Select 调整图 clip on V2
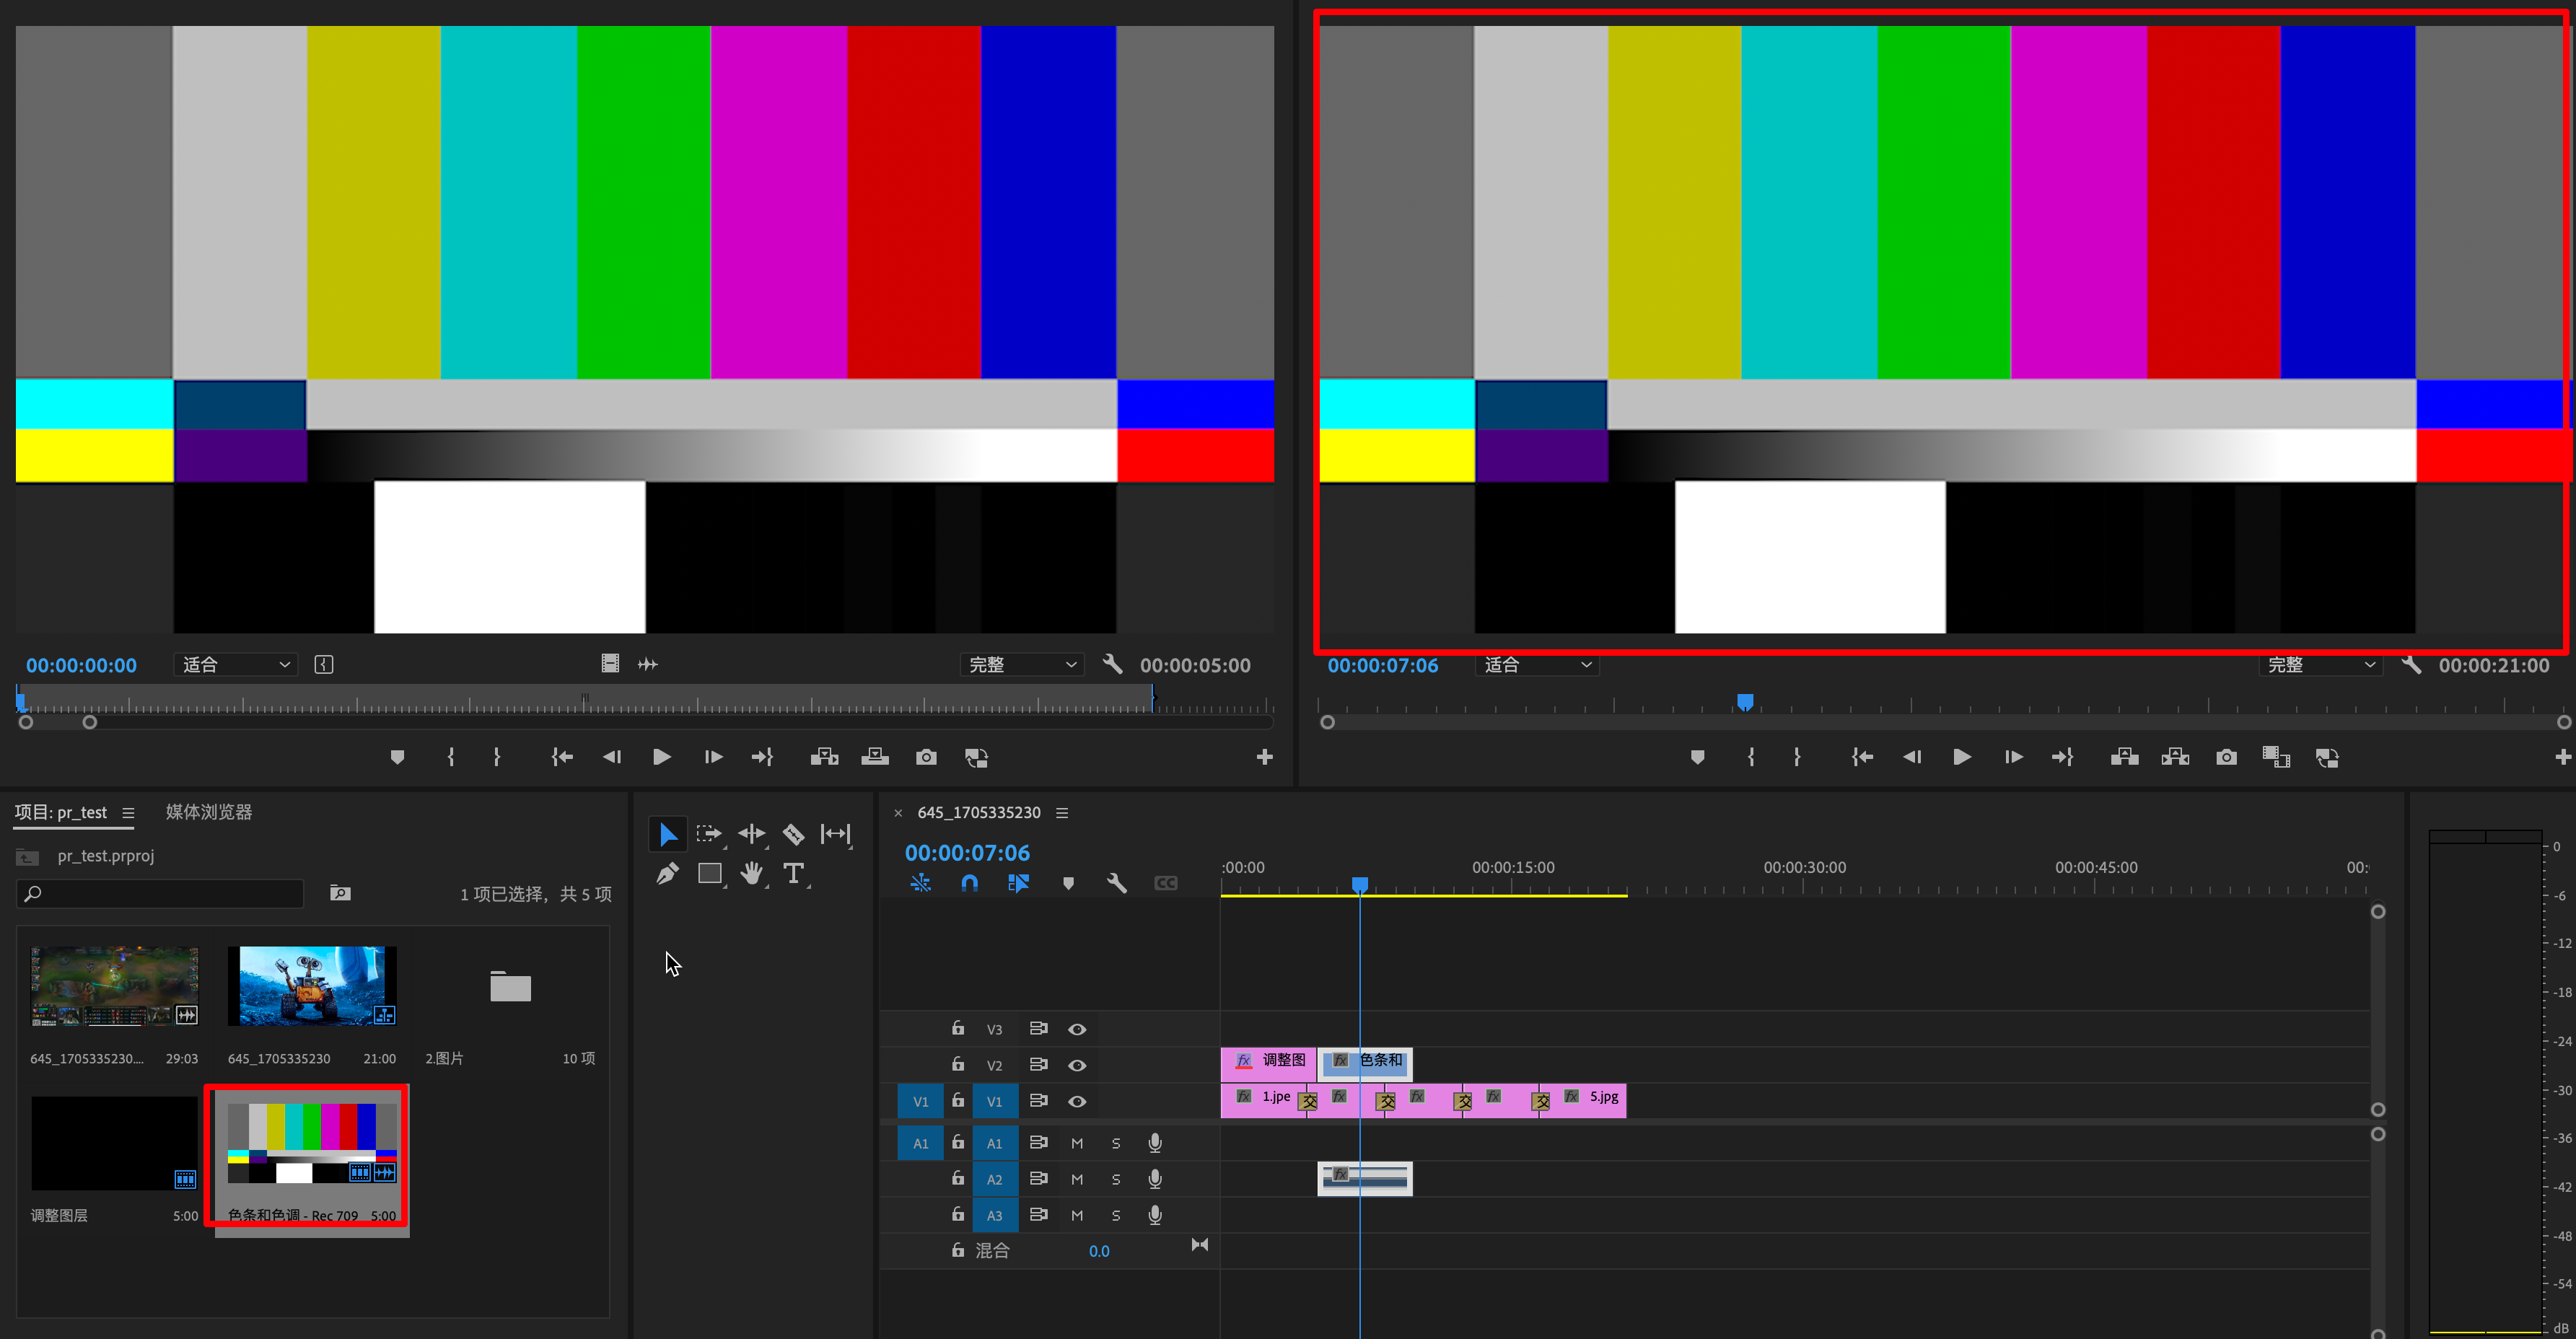This screenshot has height=1339, width=2576. point(1268,1064)
